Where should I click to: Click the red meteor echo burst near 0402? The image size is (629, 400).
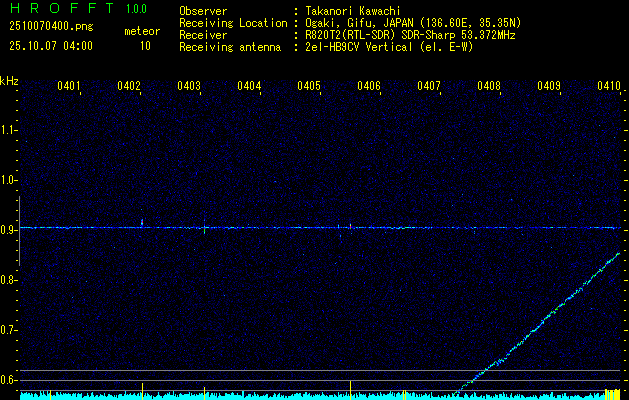(142, 222)
